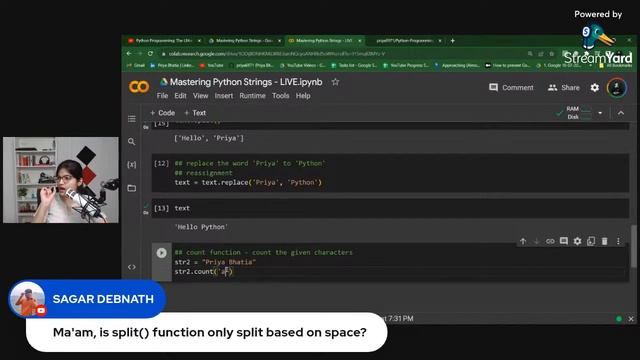
Task: Mirror cell in tab icon
Action: click(x=591, y=241)
